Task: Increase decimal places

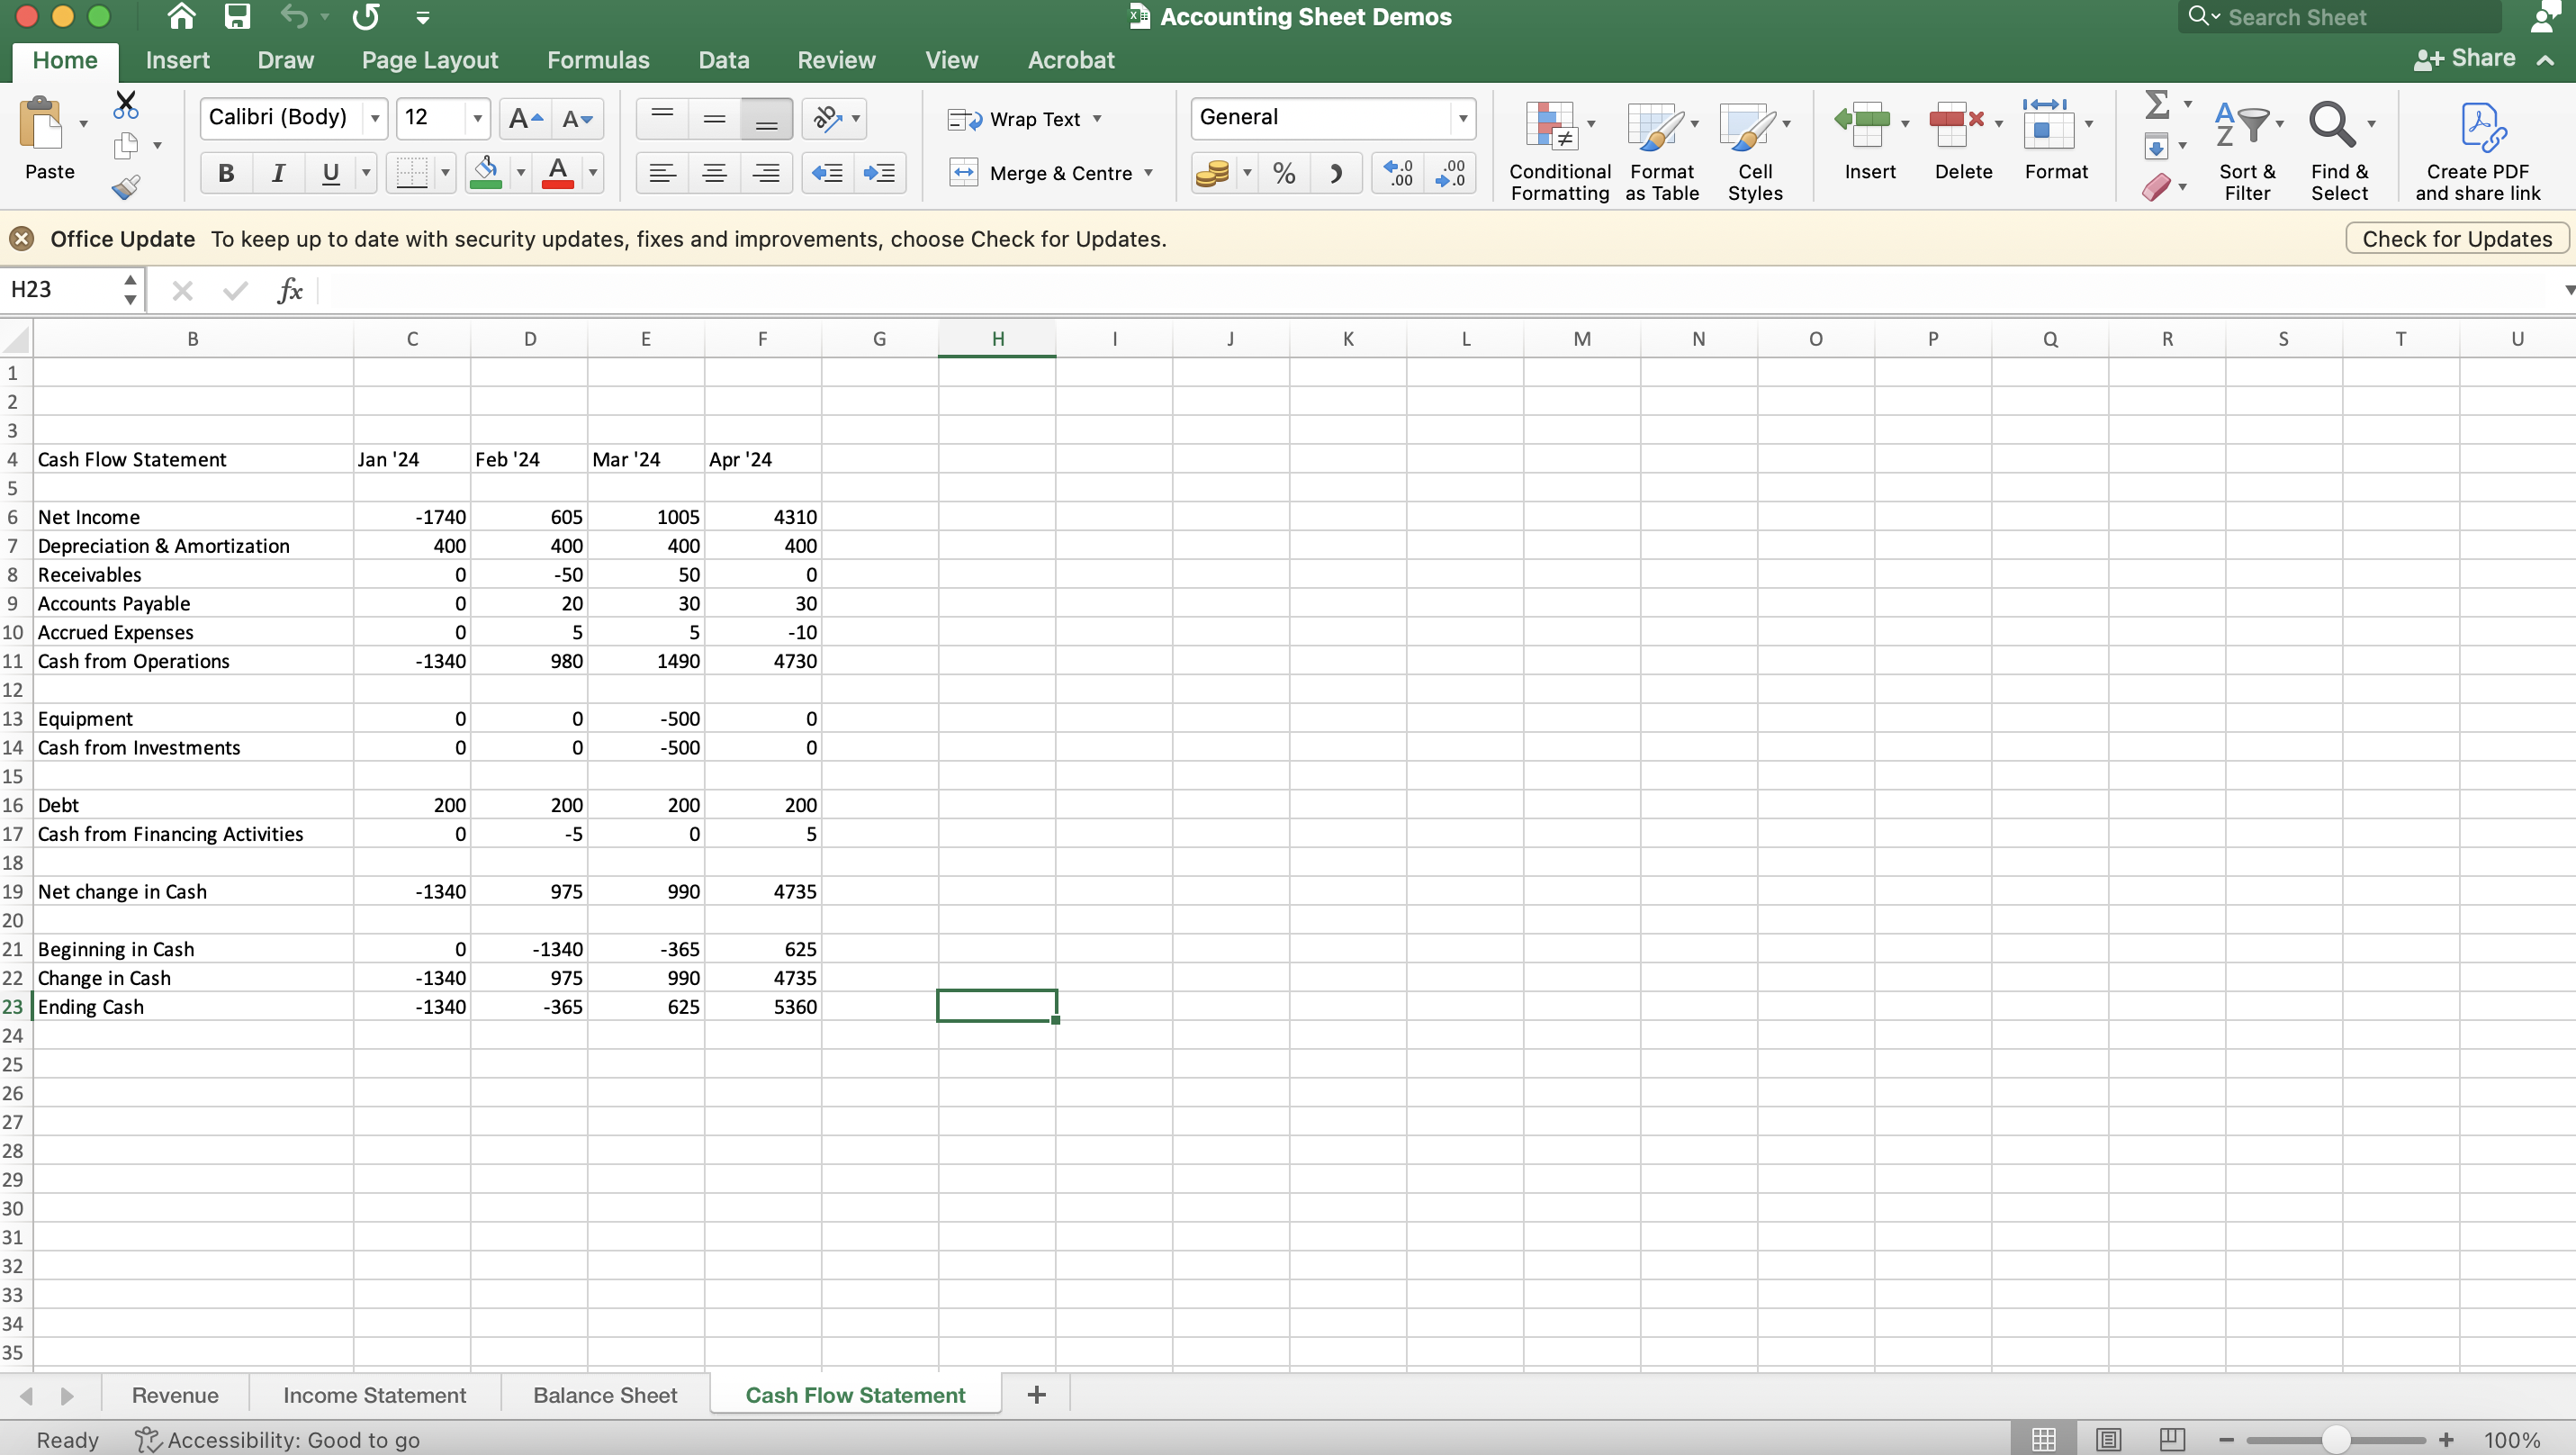Action: tap(1398, 174)
